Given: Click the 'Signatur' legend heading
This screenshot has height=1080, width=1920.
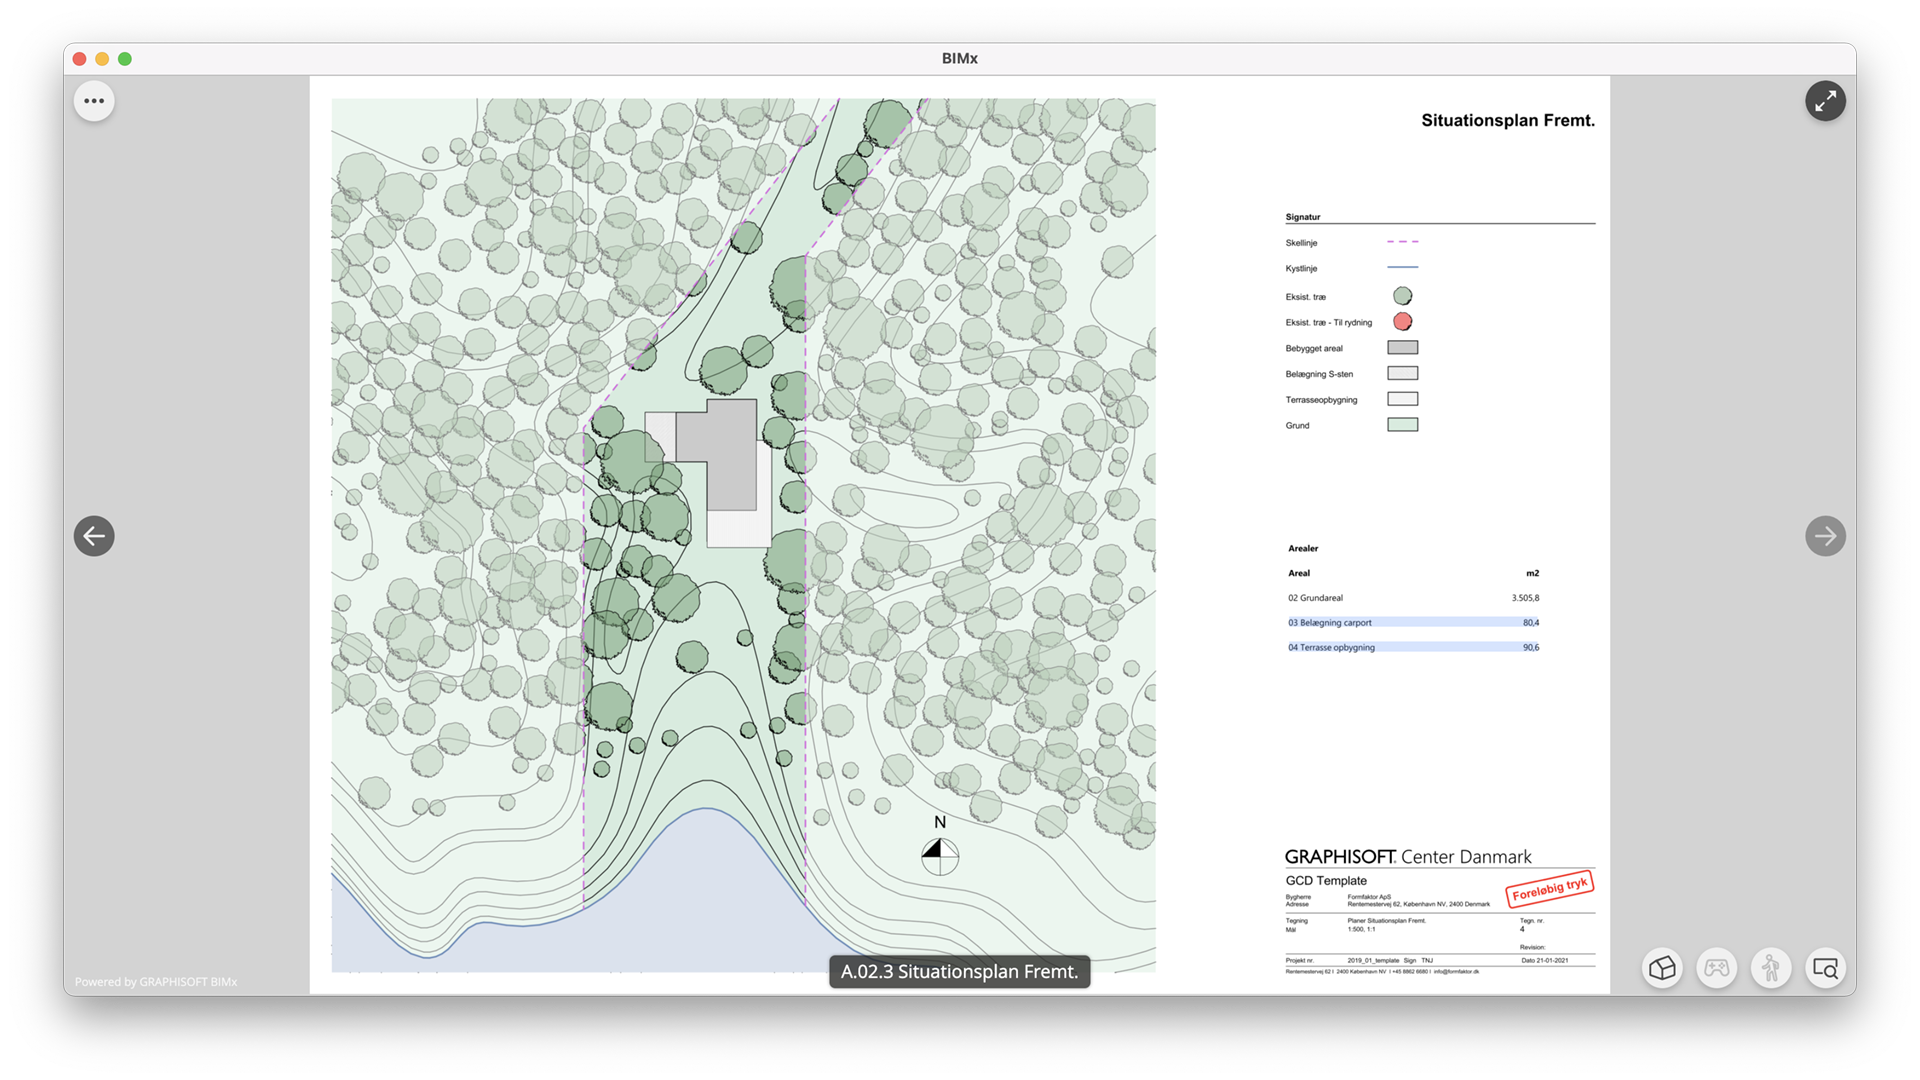Looking at the screenshot, I should click(x=1302, y=217).
